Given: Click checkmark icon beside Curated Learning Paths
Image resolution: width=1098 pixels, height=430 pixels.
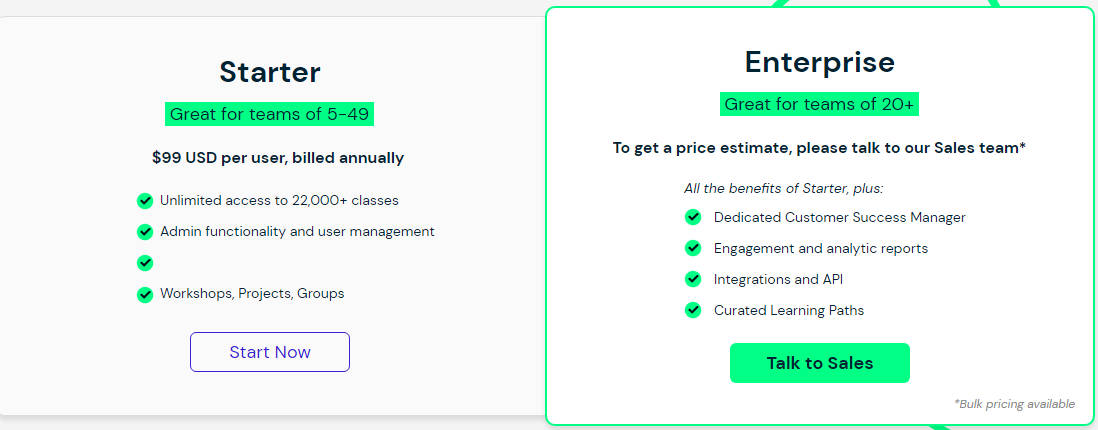Looking at the screenshot, I should (692, 310).
